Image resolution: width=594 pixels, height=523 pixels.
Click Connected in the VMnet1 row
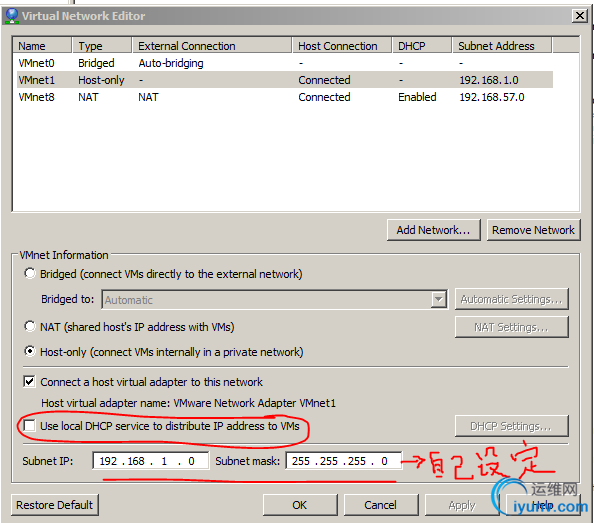point(324,80)
